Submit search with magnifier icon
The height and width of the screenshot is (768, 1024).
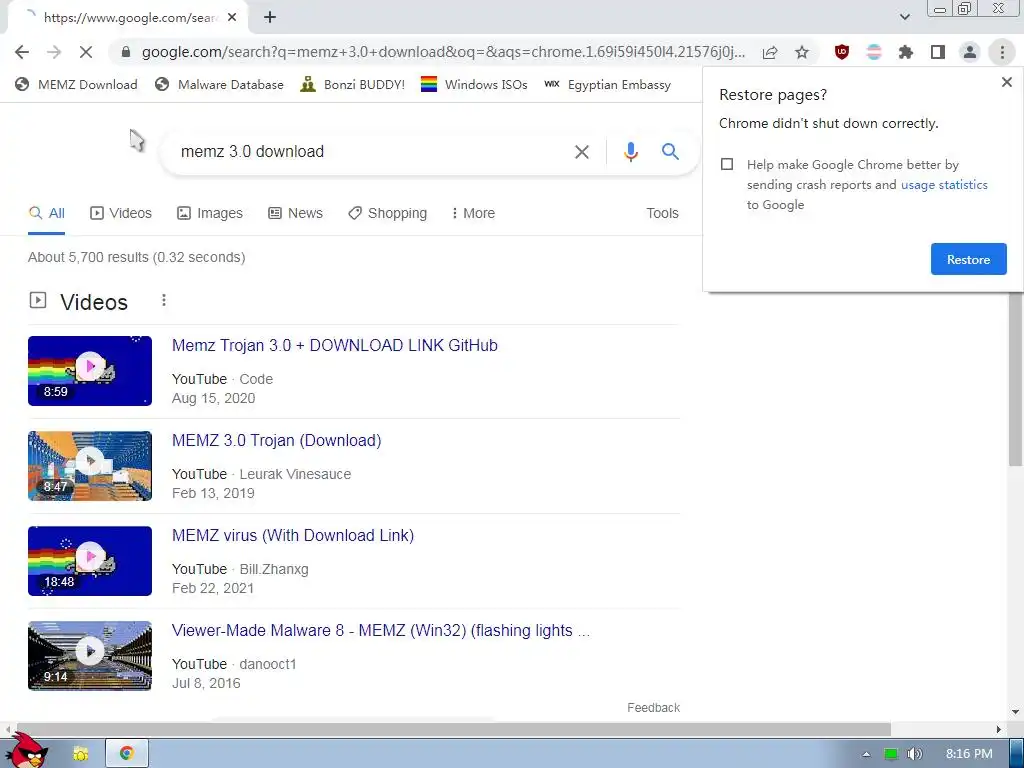pyautogui.click(x=670, y=152)
